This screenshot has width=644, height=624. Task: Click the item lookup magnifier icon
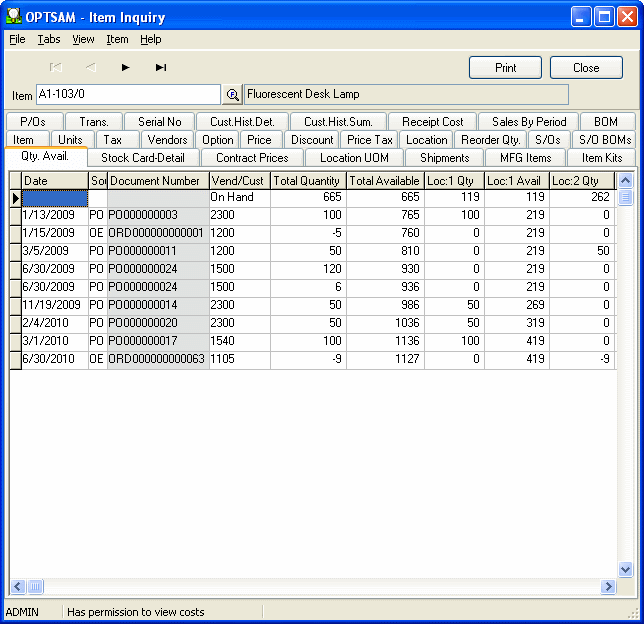[232, 95]
